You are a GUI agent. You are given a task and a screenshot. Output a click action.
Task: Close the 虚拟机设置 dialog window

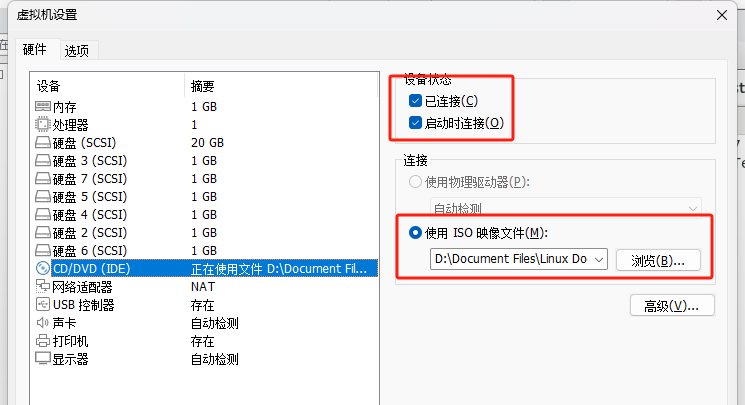(x=722, y=14)
